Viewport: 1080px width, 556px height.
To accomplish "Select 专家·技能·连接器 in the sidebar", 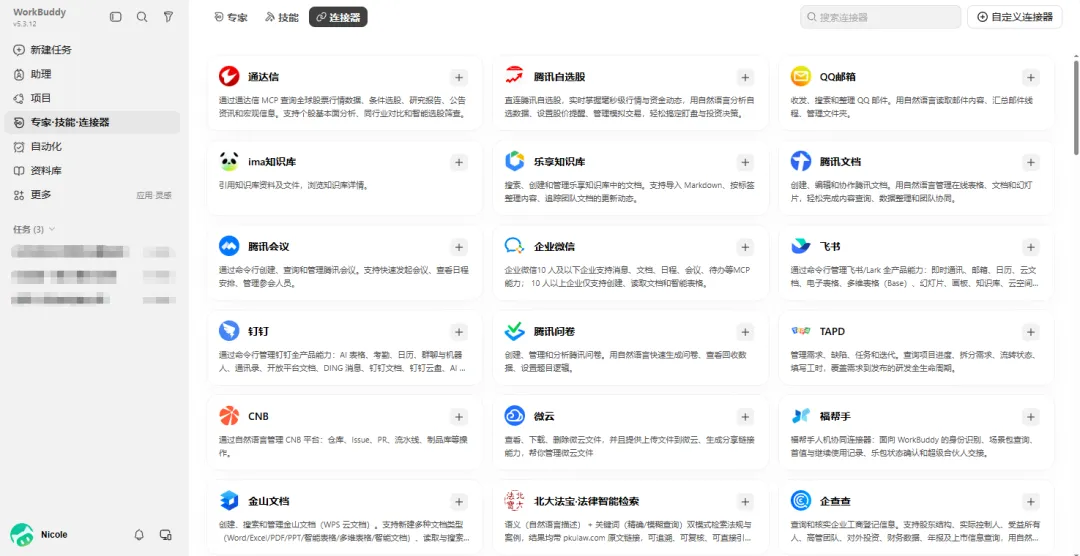I will click(x=92, y=122).
